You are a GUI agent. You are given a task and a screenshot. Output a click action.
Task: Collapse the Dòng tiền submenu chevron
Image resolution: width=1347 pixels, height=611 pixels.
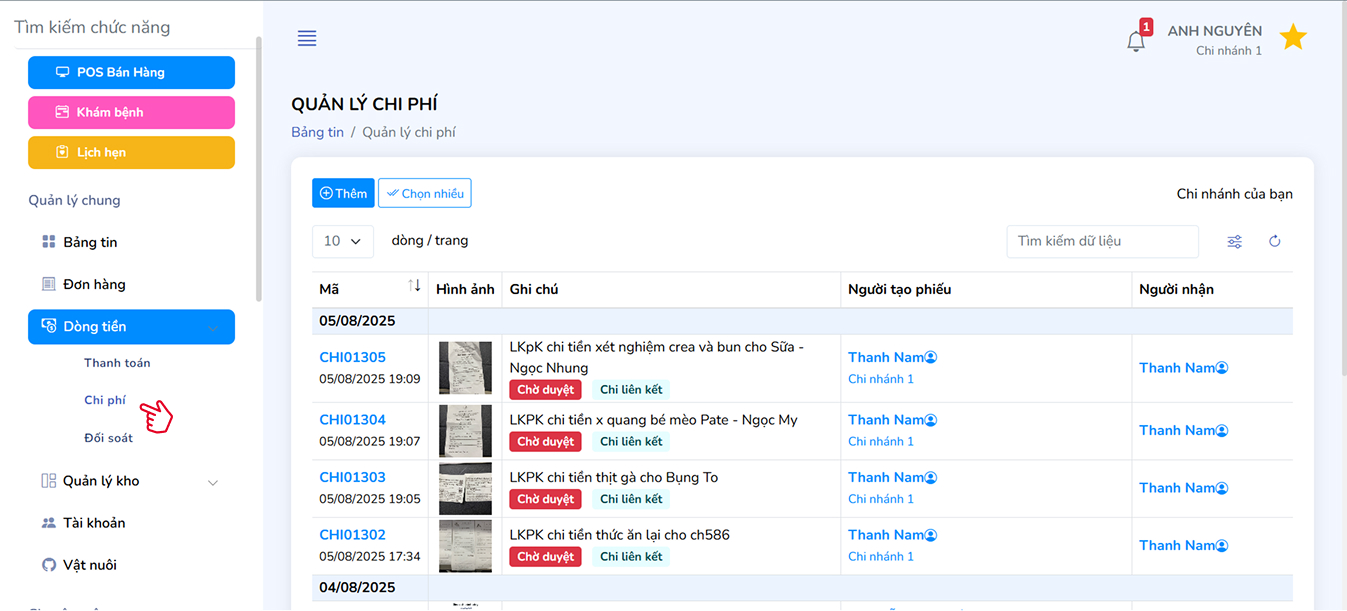coord(211,327)
